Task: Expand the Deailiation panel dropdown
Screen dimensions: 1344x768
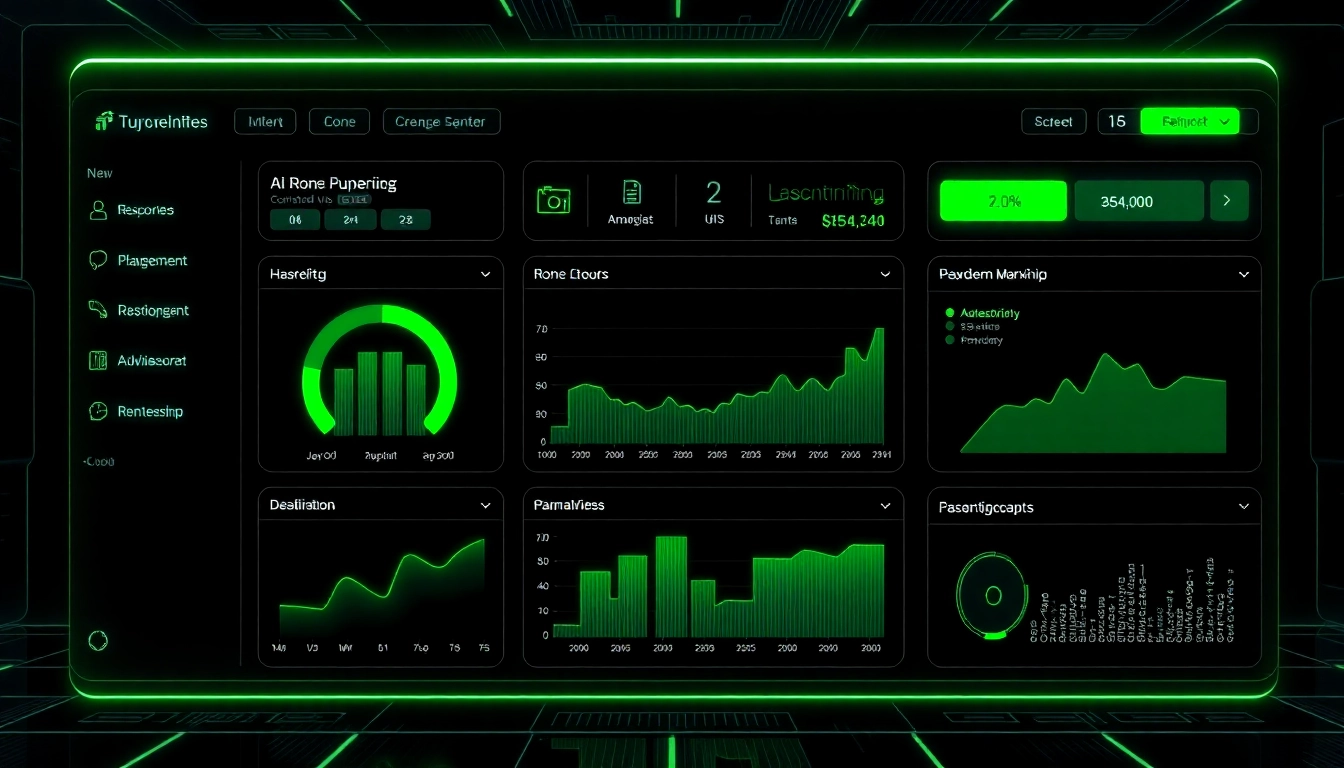Action: click(485, 506)
